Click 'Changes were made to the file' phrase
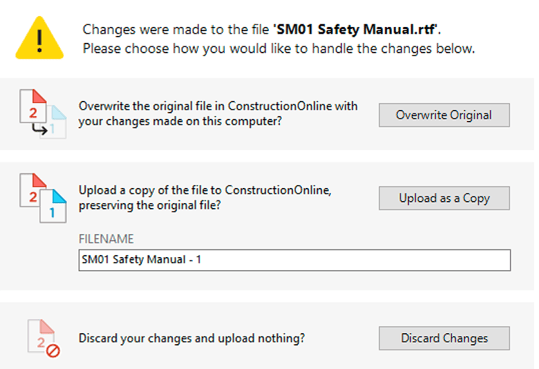This screenshot has height=369, width=539. [x=176, y=29]
